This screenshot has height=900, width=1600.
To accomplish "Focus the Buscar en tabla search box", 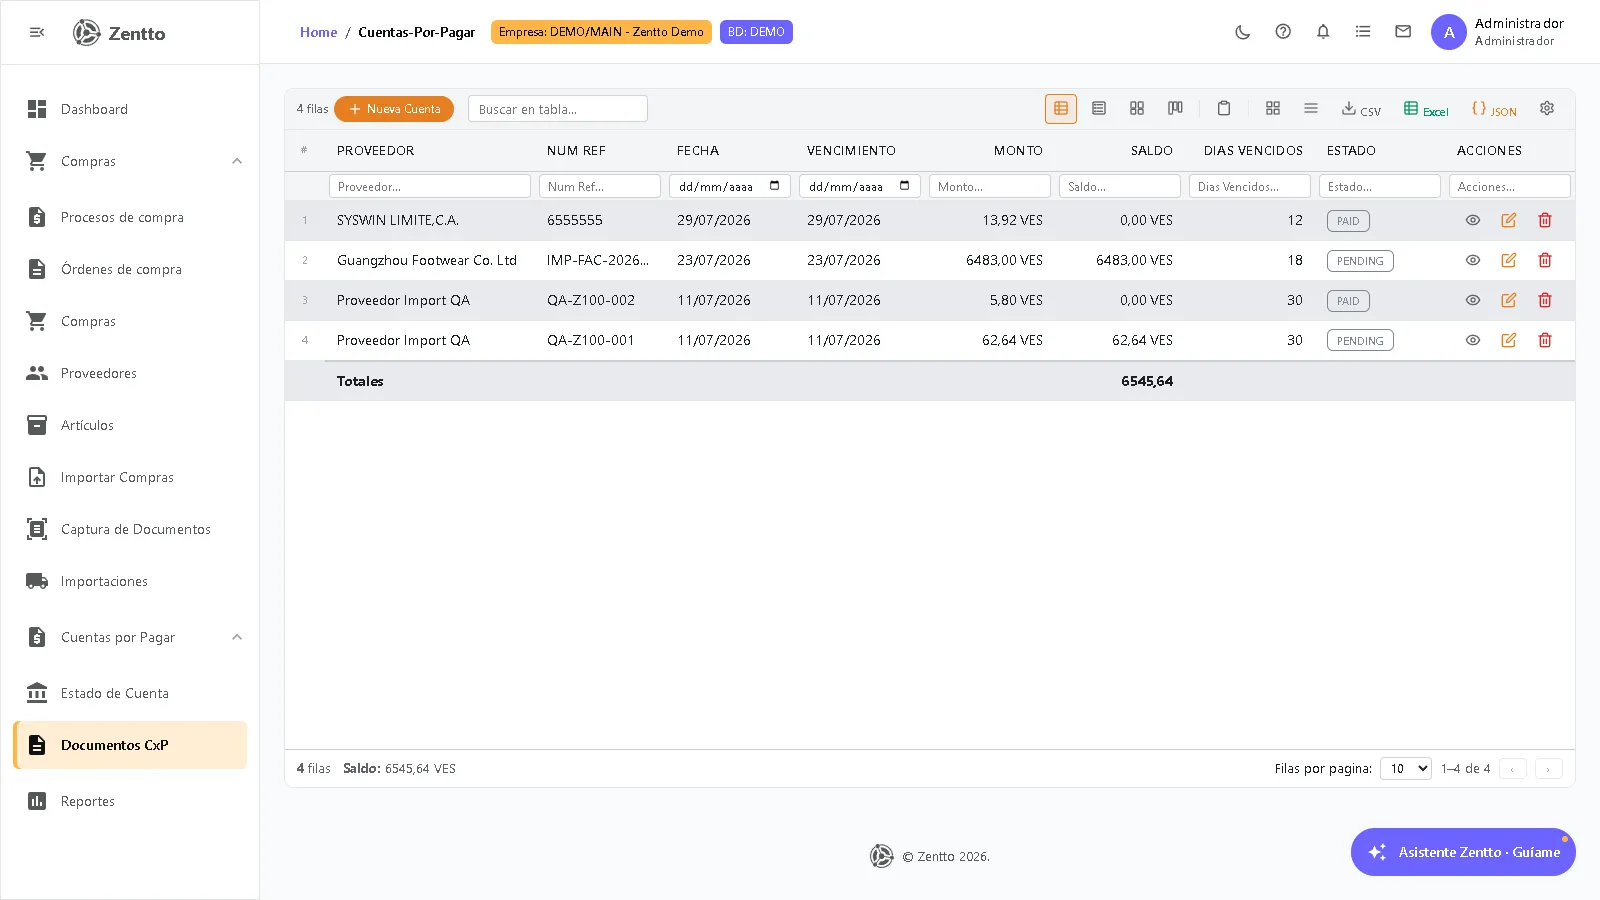I will pos(558,109).
